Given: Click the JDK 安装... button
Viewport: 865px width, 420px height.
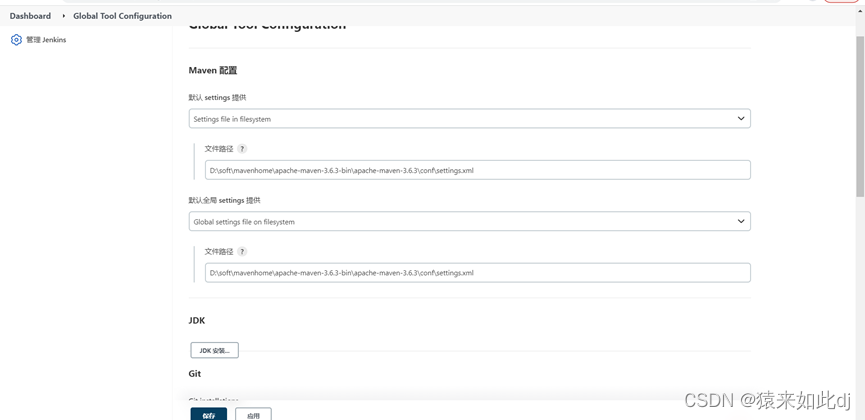Looking at the screenshot, I should (x=215, y=350).
